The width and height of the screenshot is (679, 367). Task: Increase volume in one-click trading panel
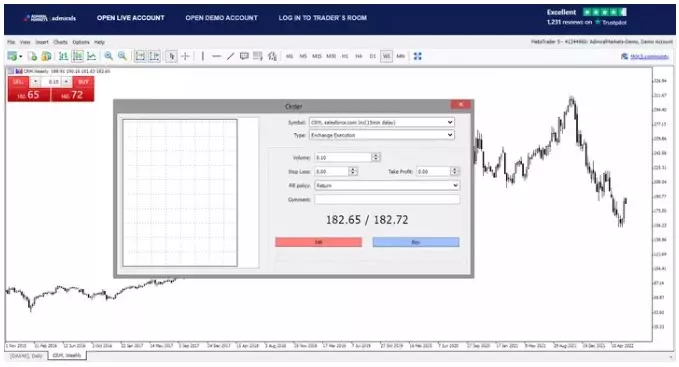pos(66,82)
